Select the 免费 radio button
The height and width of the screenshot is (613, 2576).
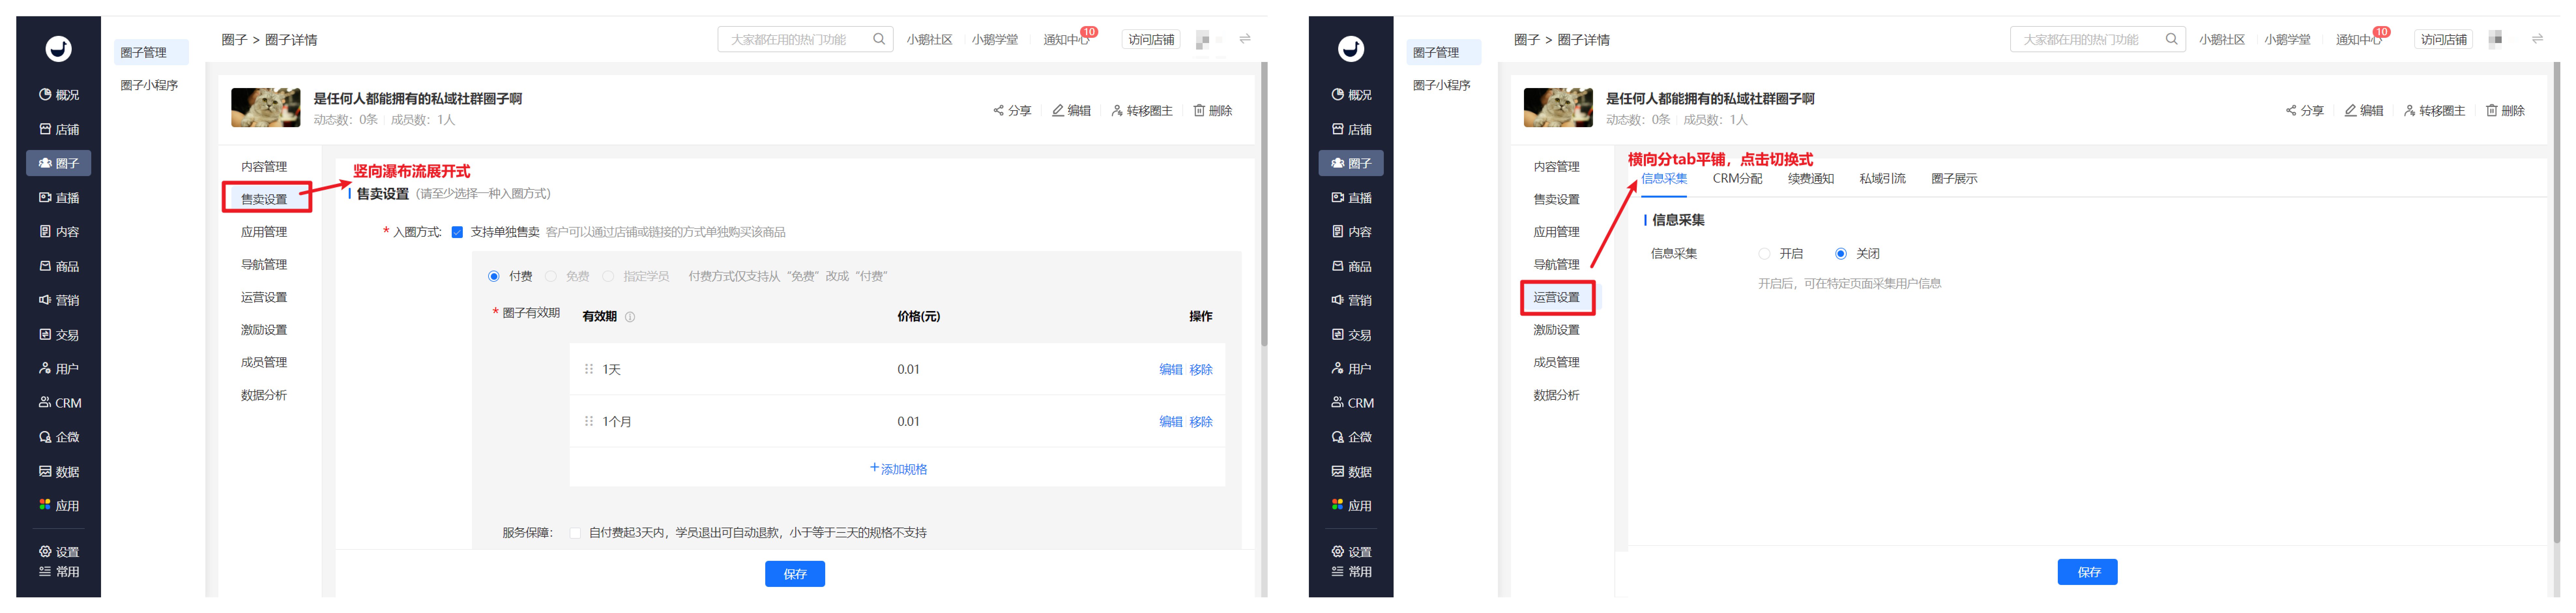pyautogui.click(x=551, y=276)
